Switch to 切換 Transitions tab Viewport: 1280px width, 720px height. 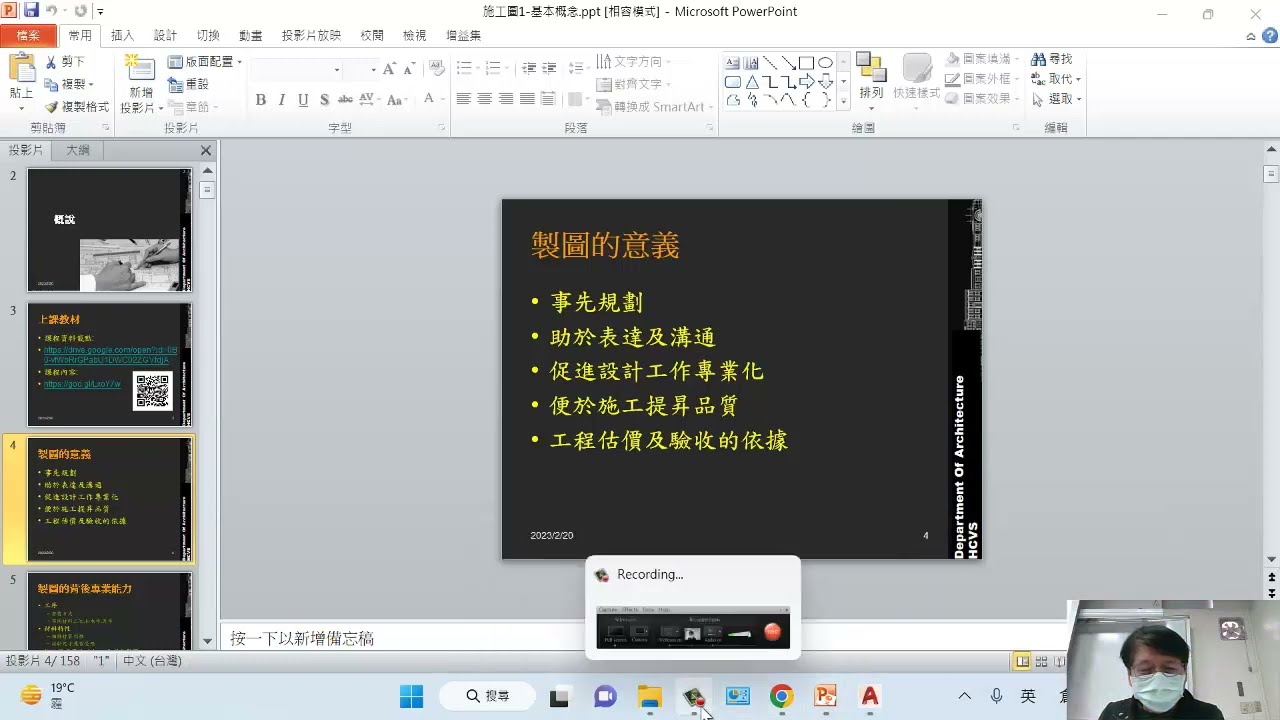(x=208, y=36)
